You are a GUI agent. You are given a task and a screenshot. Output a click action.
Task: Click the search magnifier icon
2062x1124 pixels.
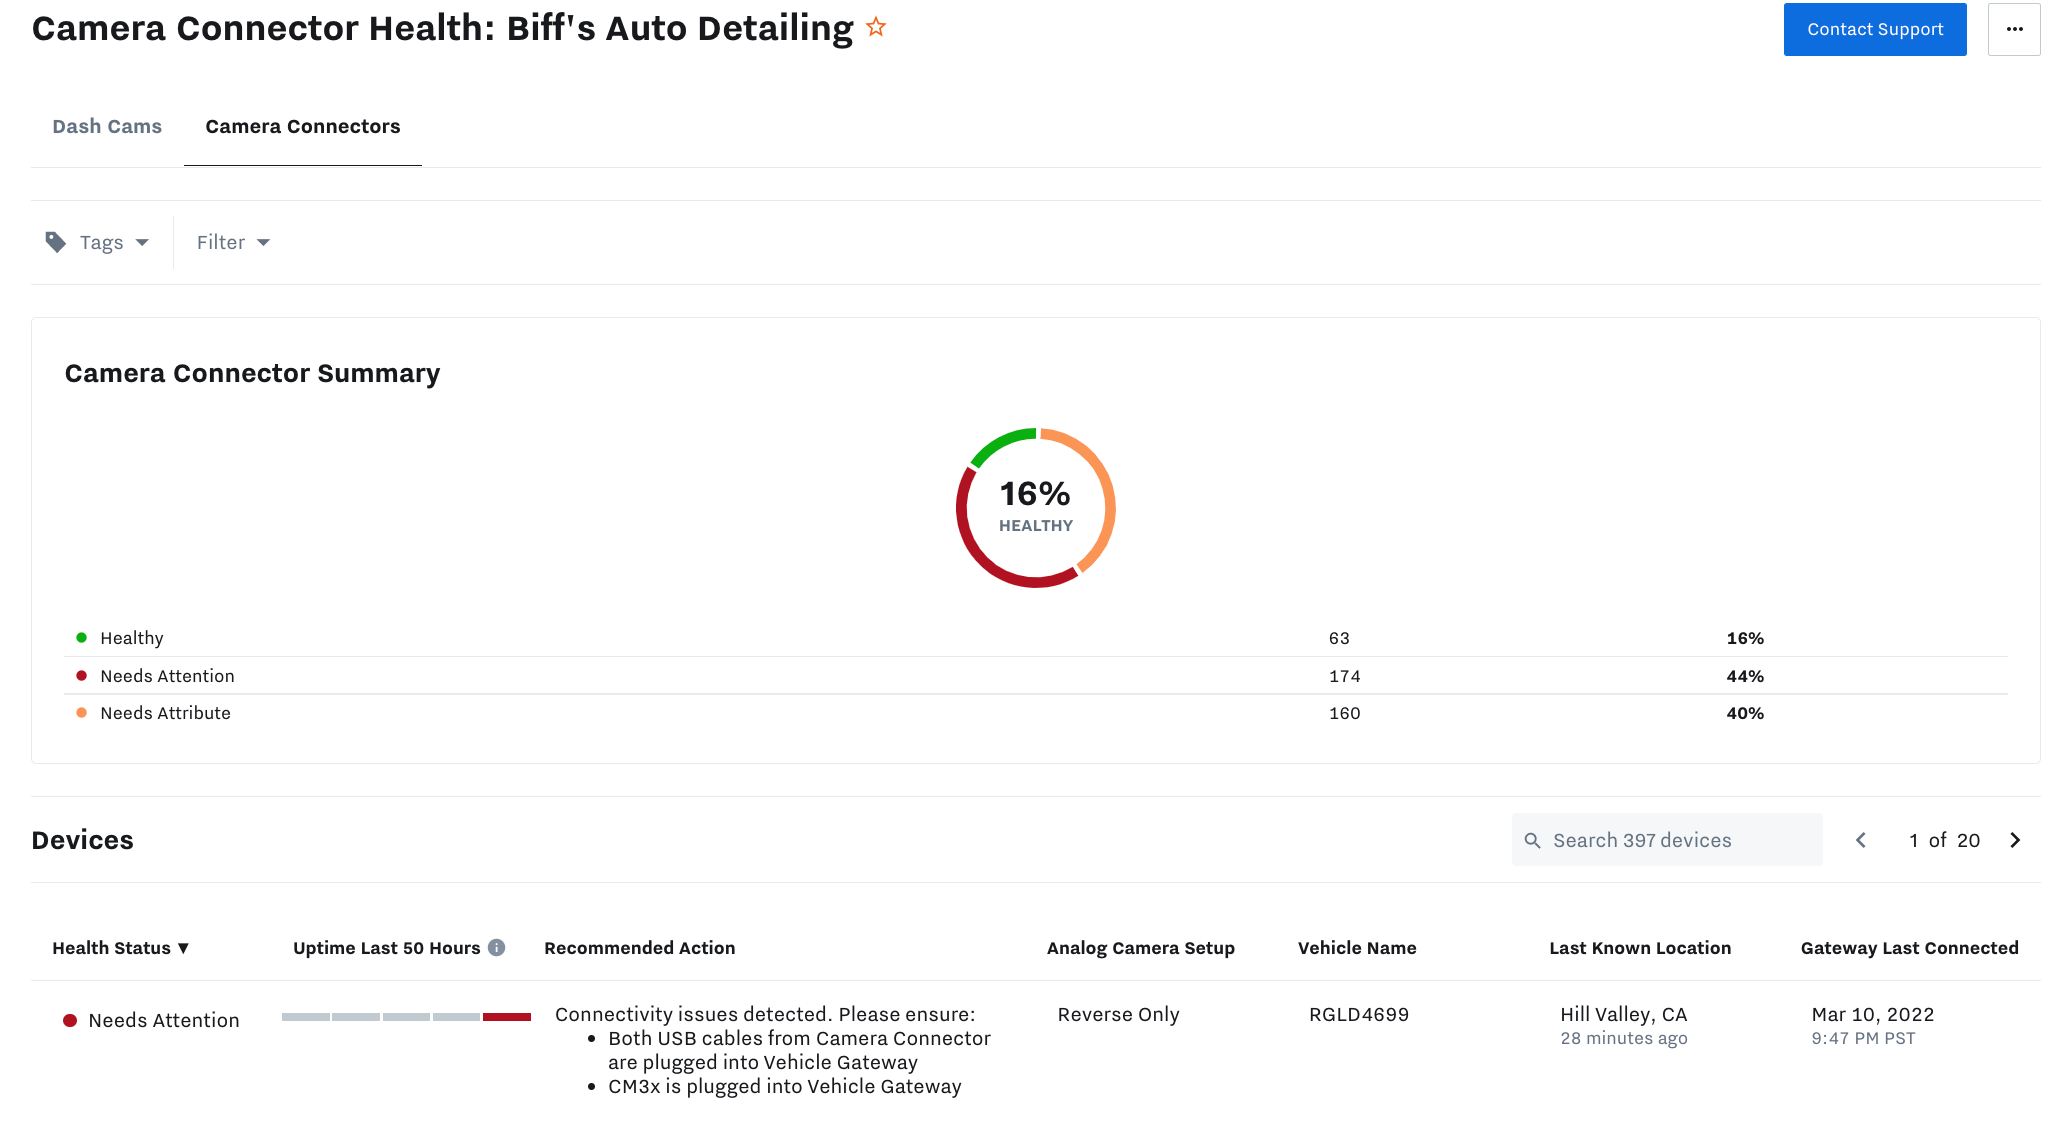click(1532, 841)
